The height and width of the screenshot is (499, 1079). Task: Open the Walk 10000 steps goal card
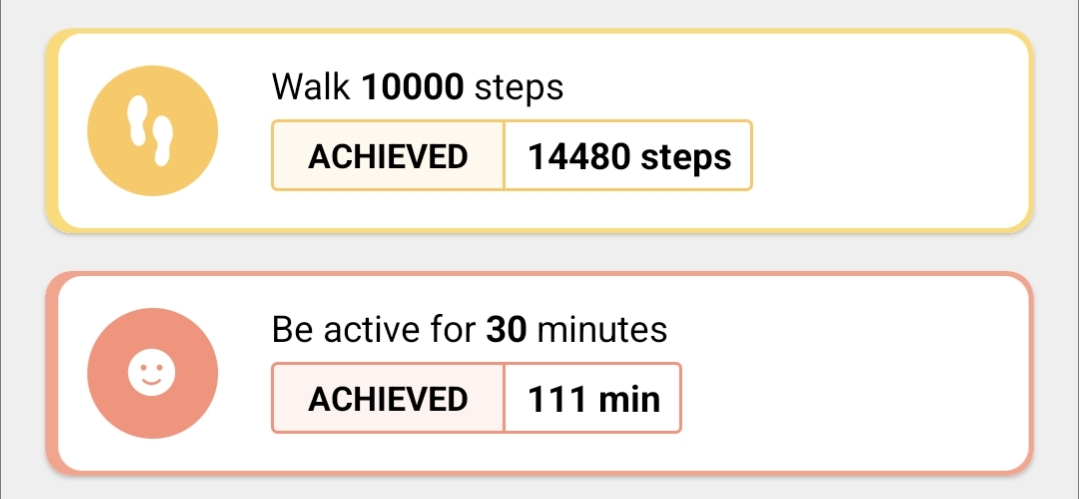pos(880,131)
